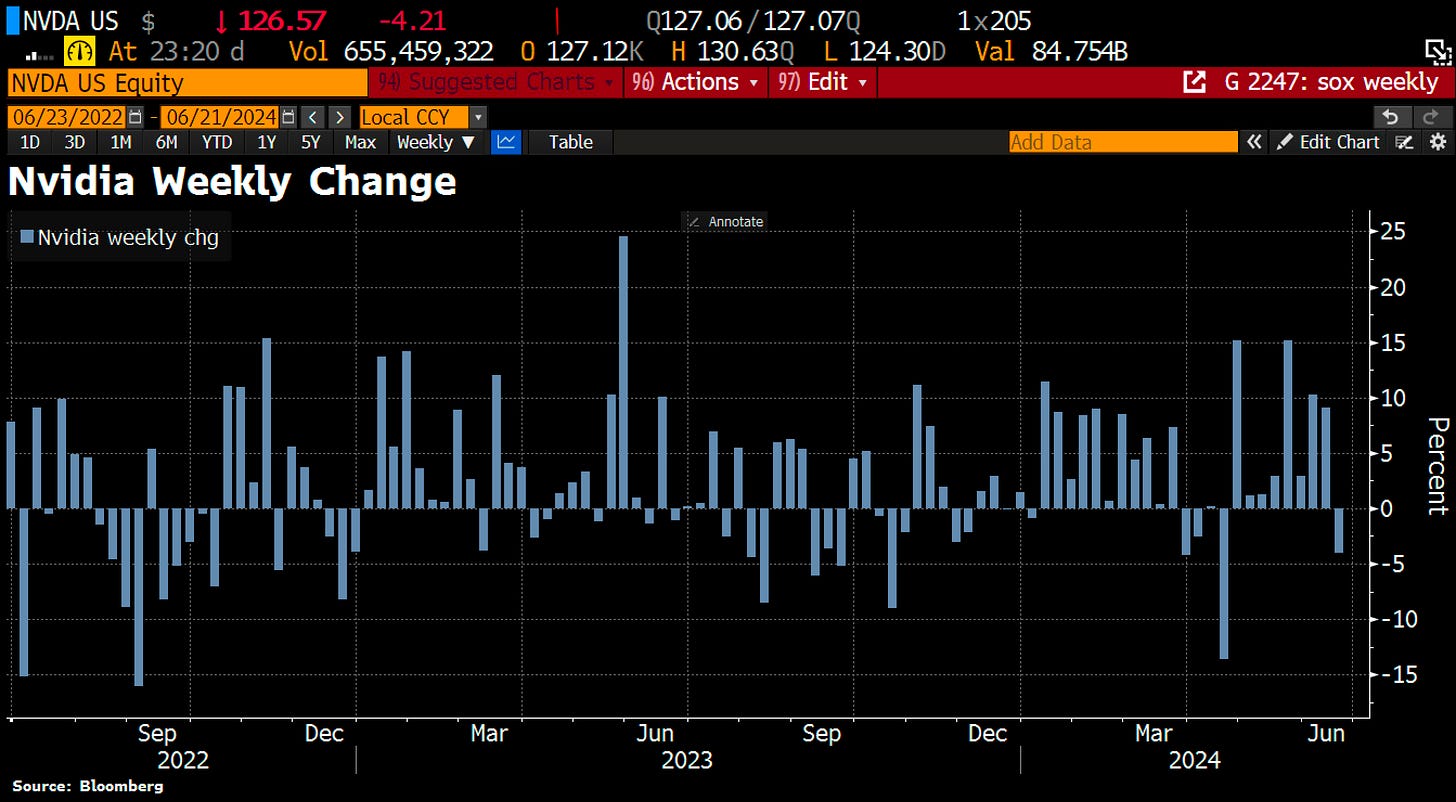Select the 1Y time range
The image size is (1456, 802).
coord(267,142)
